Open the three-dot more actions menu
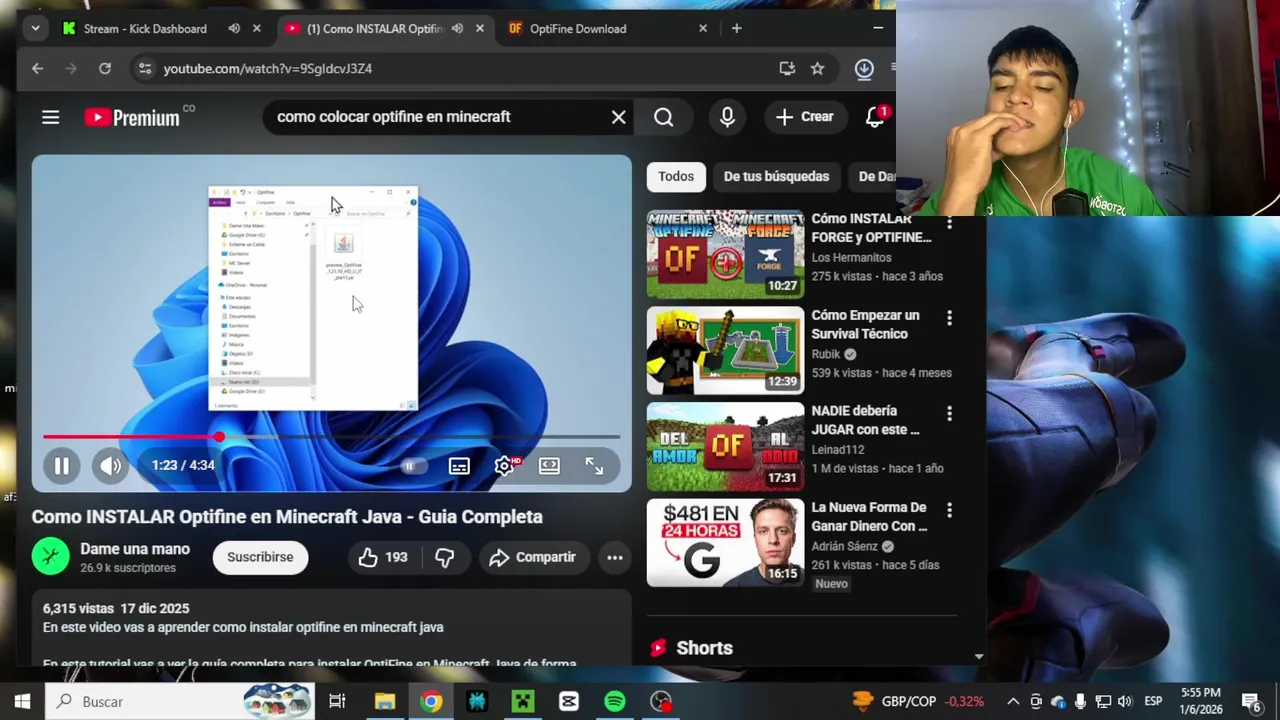 (615, 557)
